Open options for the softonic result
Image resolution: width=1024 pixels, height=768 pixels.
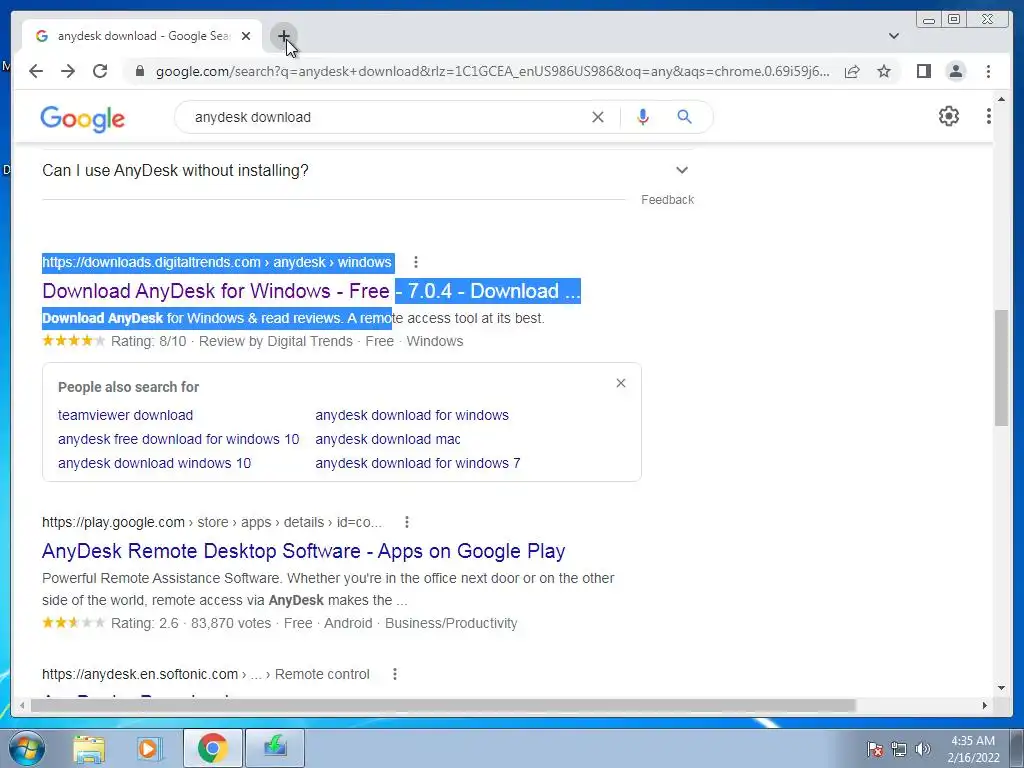[x=394, y=675]
